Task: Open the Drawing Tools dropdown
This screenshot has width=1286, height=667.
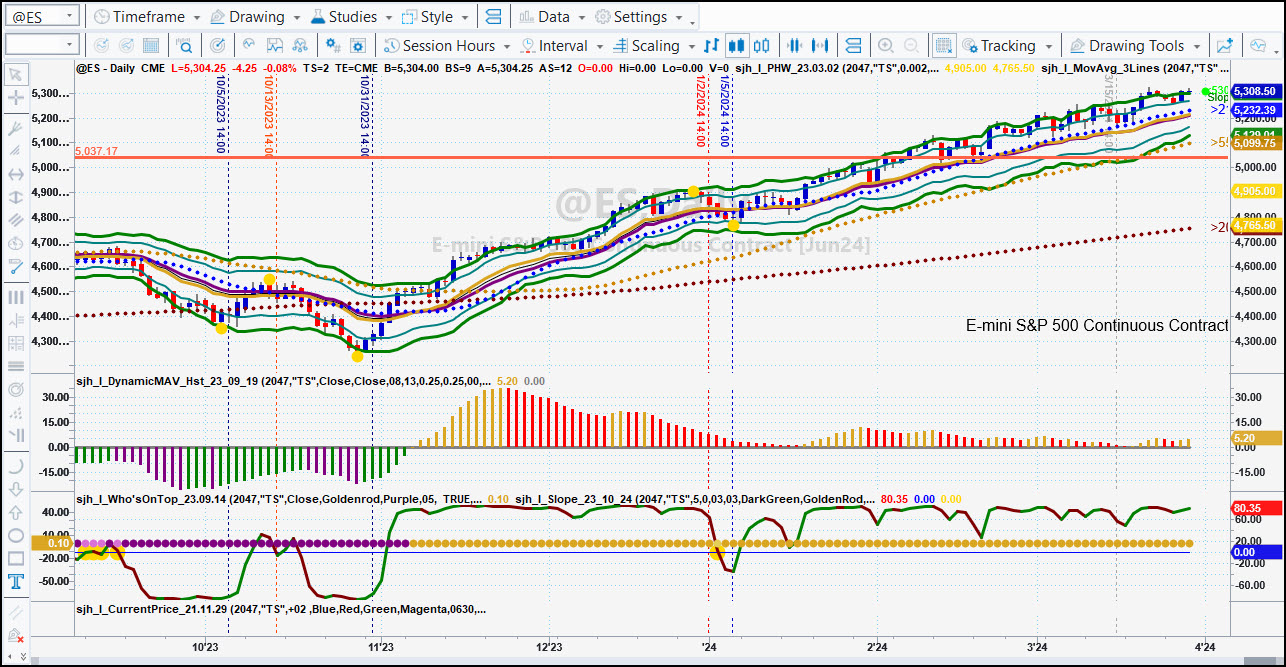Action: pyautogui.click(x=1136, y=45)
